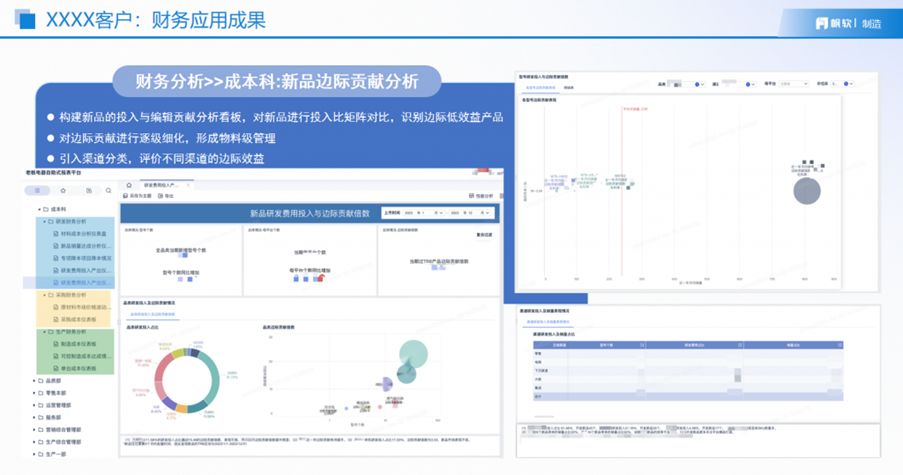The height and width of the screenshot is (475, 903).
Task: Click document icon of 制造成本仪表板
Action: pos(56,344)
